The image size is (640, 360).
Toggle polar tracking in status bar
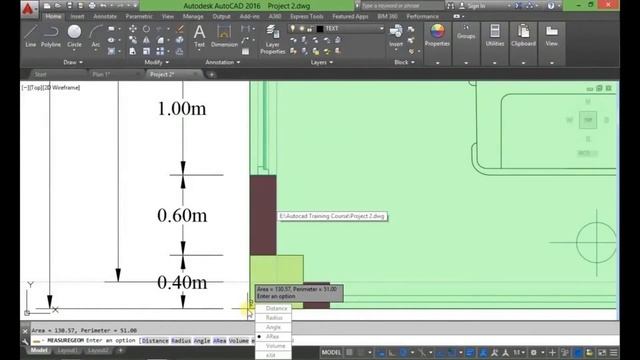(x=403, y=352)
